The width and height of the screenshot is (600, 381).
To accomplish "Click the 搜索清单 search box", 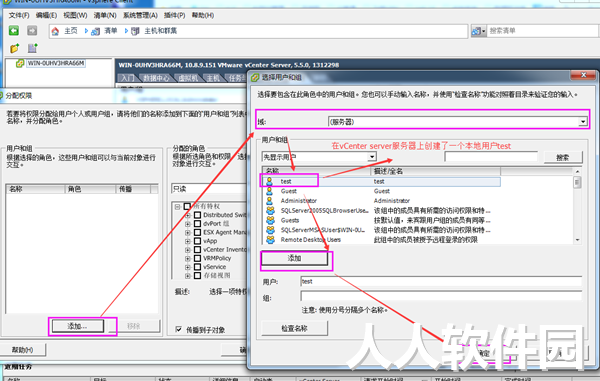I will click(x=543, y=31).
